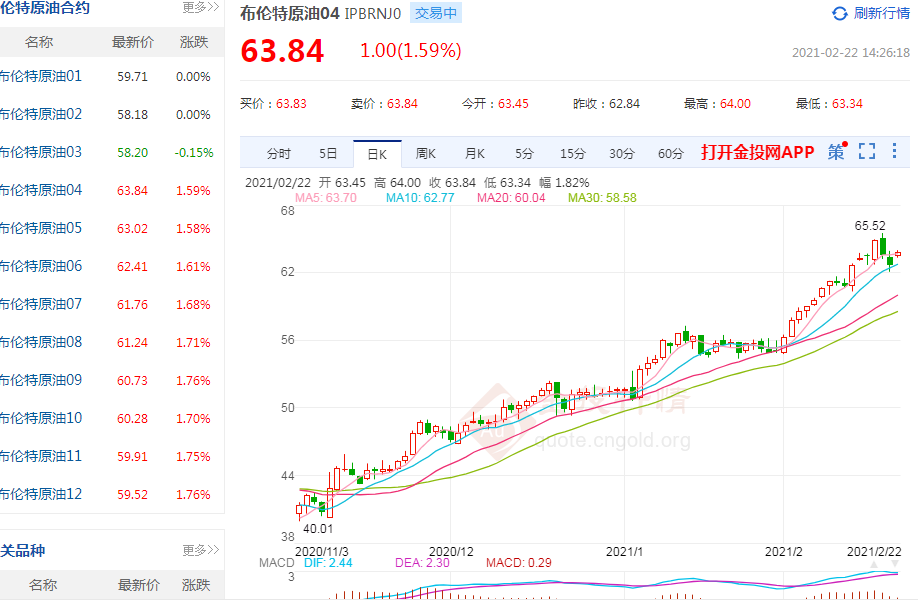
Task: Open the 布伦特原油01 contract link
Action: point(41,76)
